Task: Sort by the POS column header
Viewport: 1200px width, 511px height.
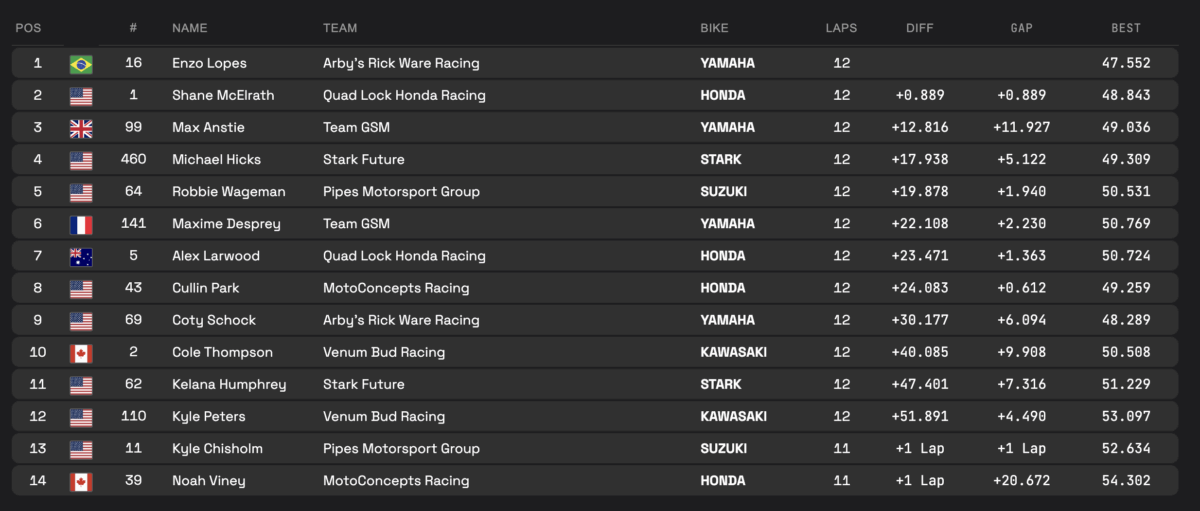Action: [27, 28]
